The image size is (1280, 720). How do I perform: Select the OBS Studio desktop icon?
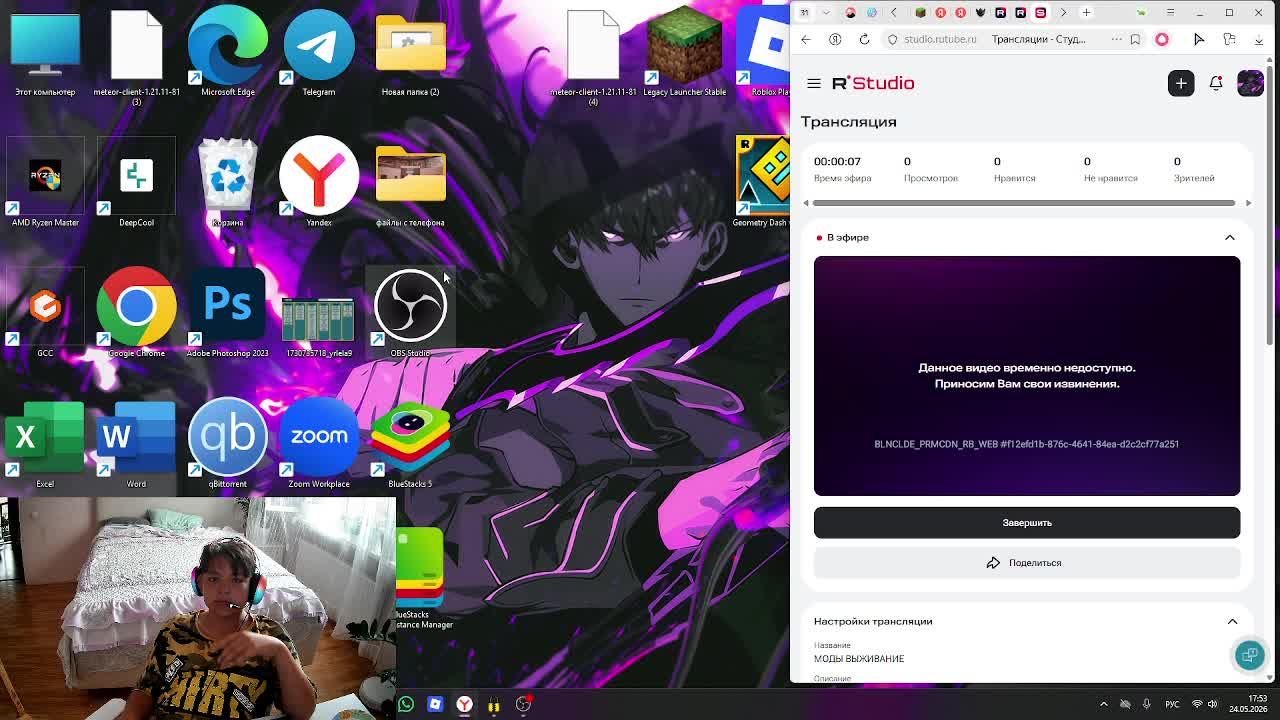point(410,314)
